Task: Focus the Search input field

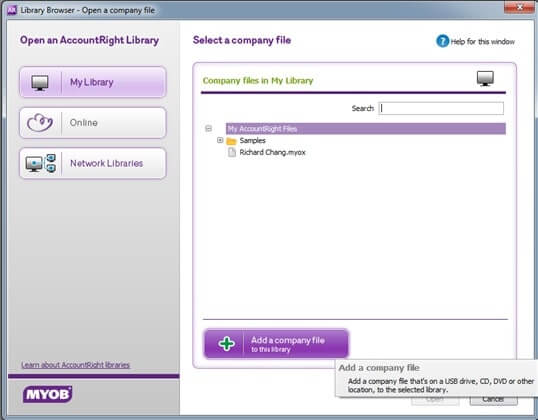Action: [x=441, y=108]
